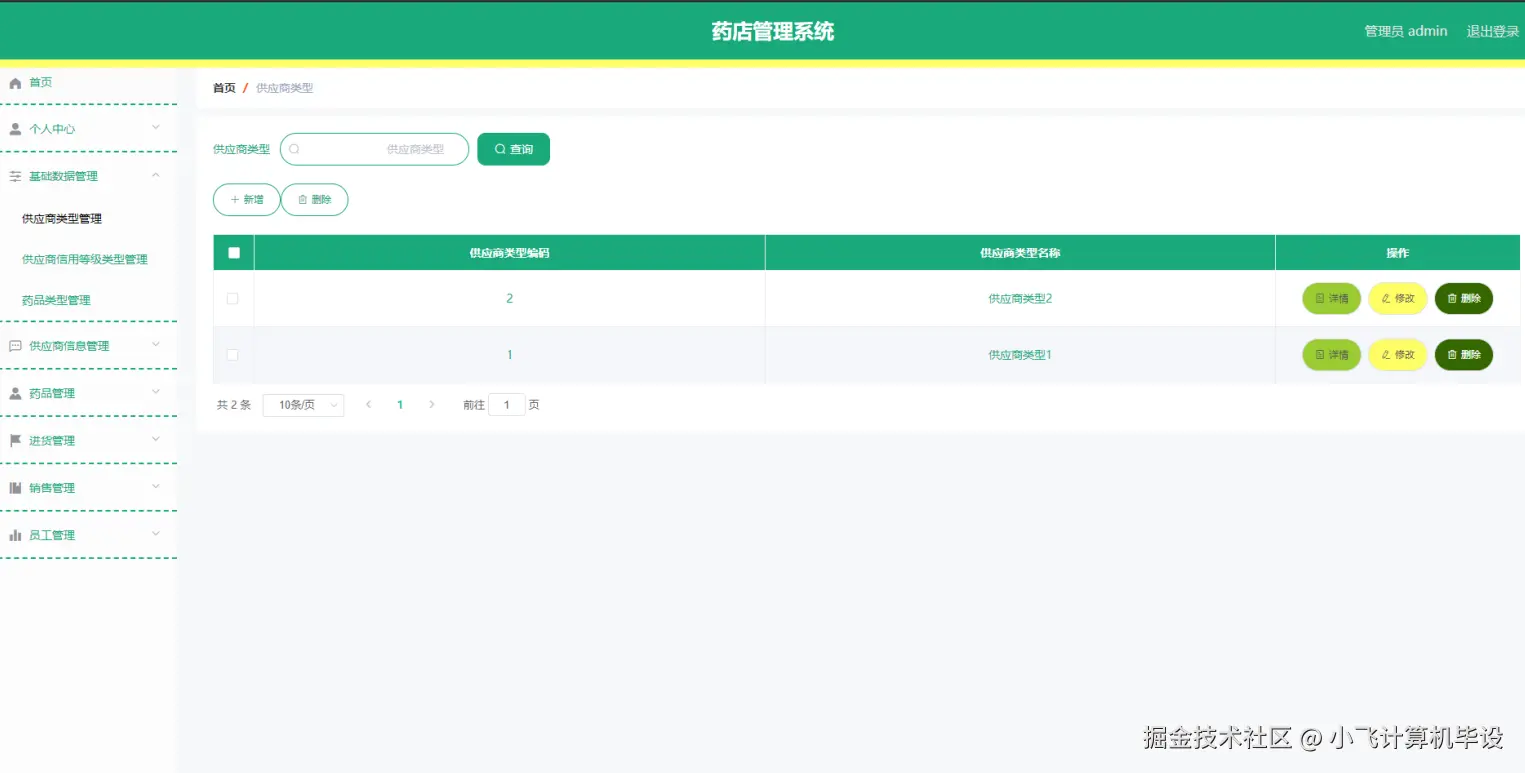Image resolution: width=1525 pixels, height=773 pixels.
Task: Check the checkbox for row 供应商类型2
Action: (x=233, y=299)
